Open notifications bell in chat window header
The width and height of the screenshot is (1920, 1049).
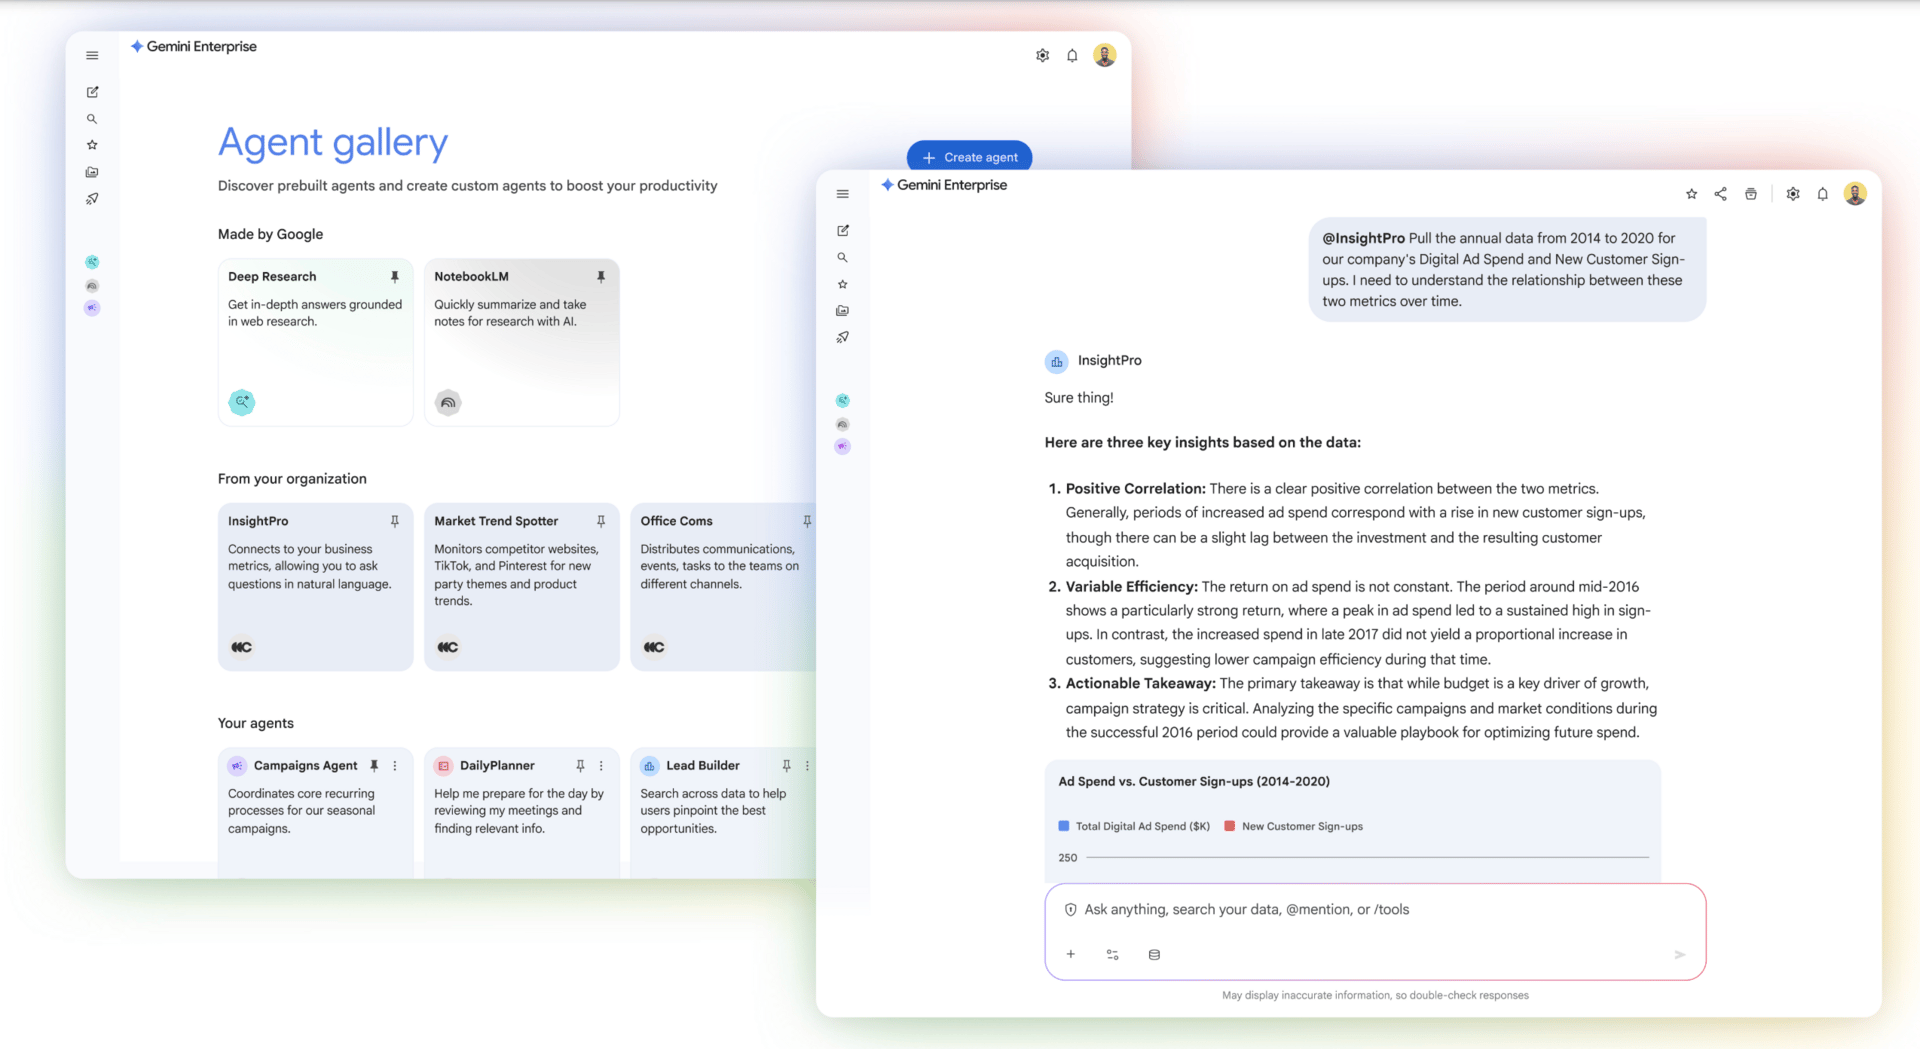click(x=1823, y=194)
